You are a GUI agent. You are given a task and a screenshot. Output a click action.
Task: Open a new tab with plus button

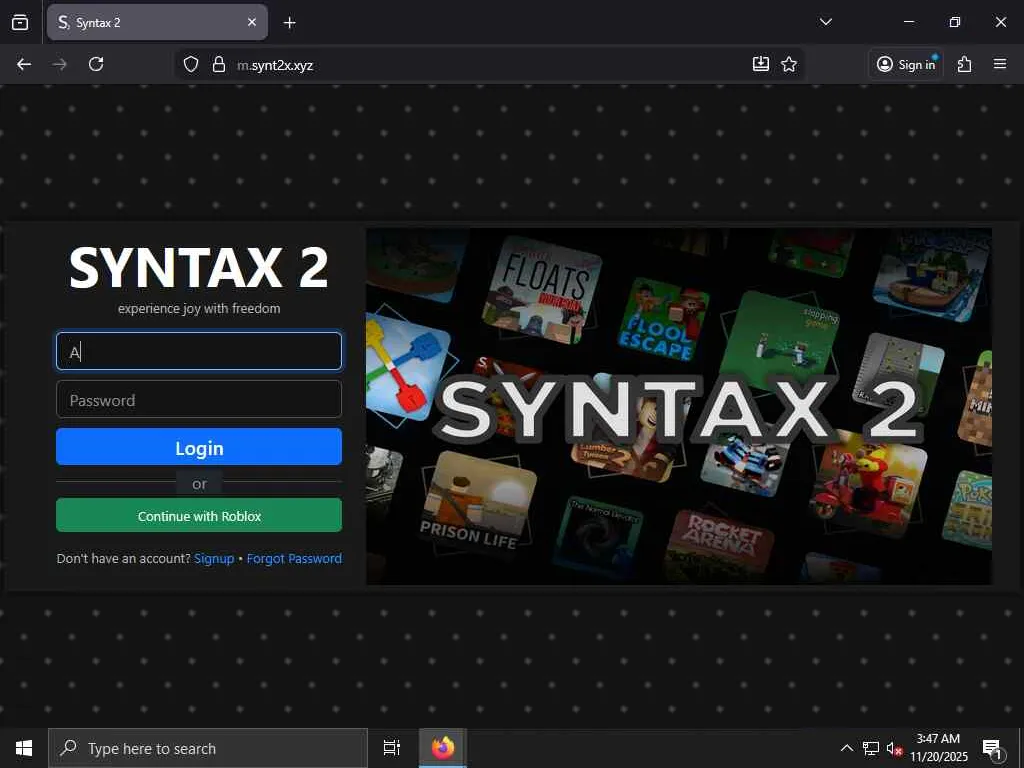coord(289,23)
